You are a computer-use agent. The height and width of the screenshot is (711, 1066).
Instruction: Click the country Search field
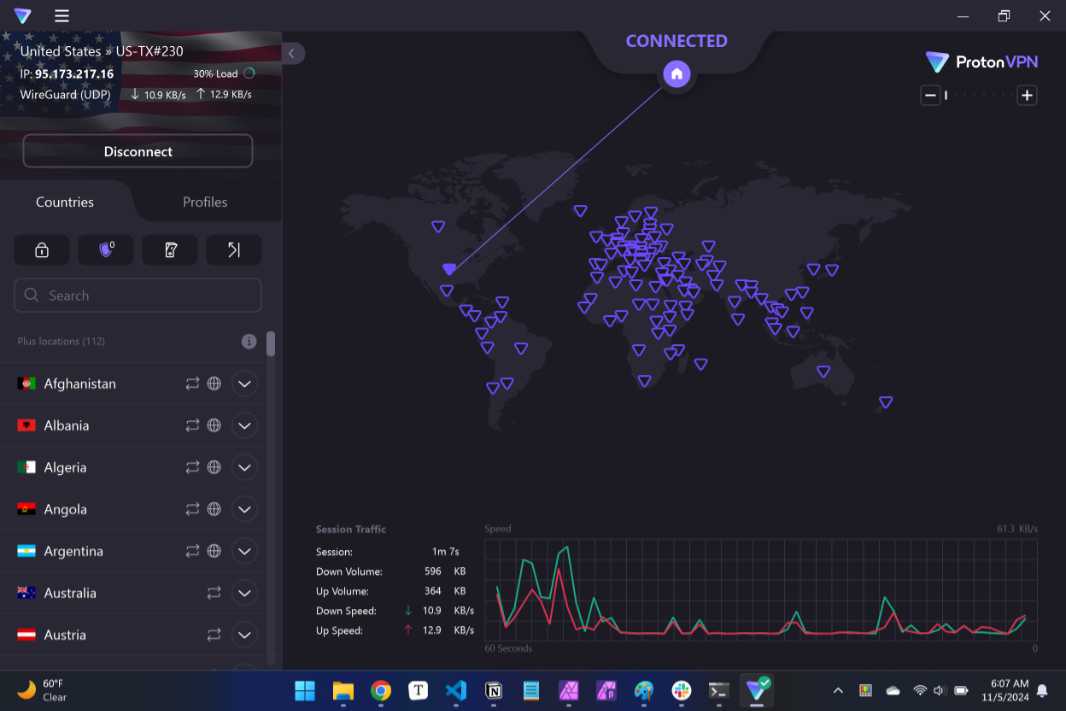pos(138,296)
